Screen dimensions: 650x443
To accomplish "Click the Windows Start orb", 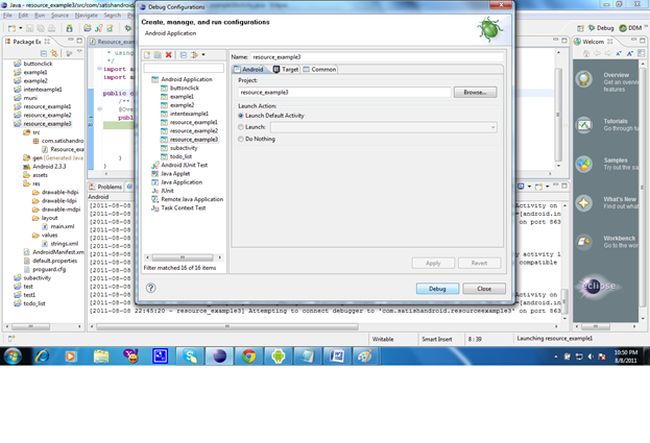I will pyautogui.click(x=12, y=356).
